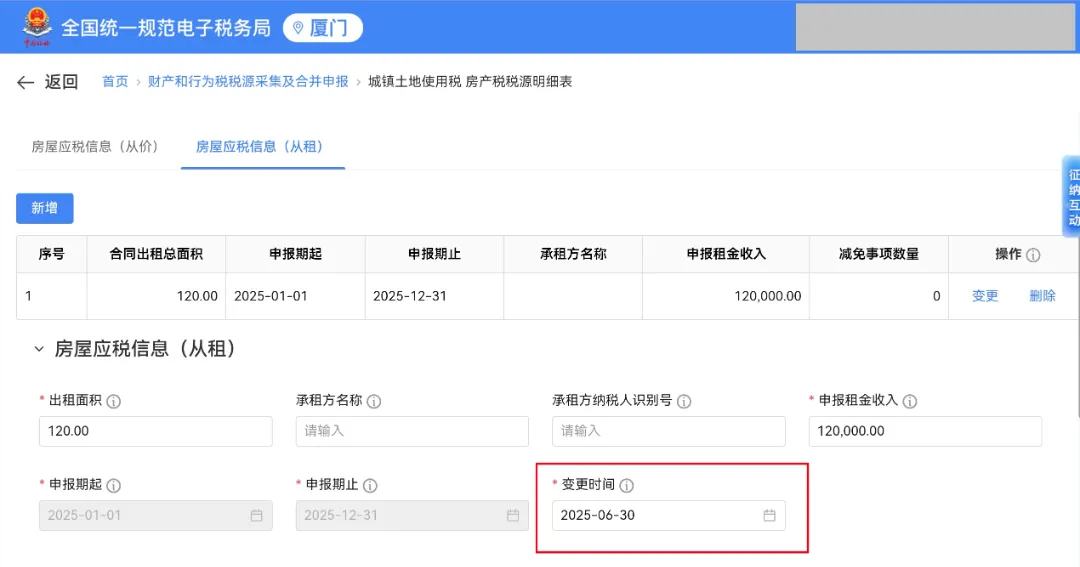This screenshot has width=1080, height=567.
Task: Click info icon beside 申报租金收入 label
Action: 910,401
